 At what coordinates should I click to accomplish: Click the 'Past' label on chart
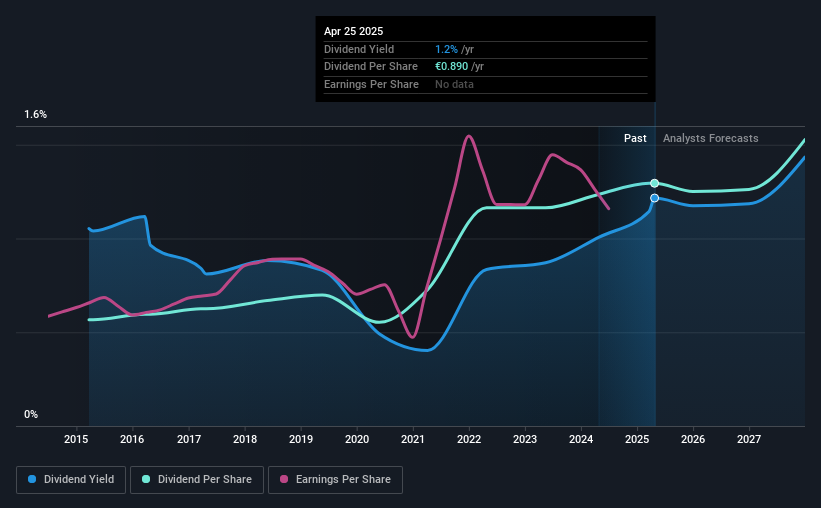pos(635,138)
